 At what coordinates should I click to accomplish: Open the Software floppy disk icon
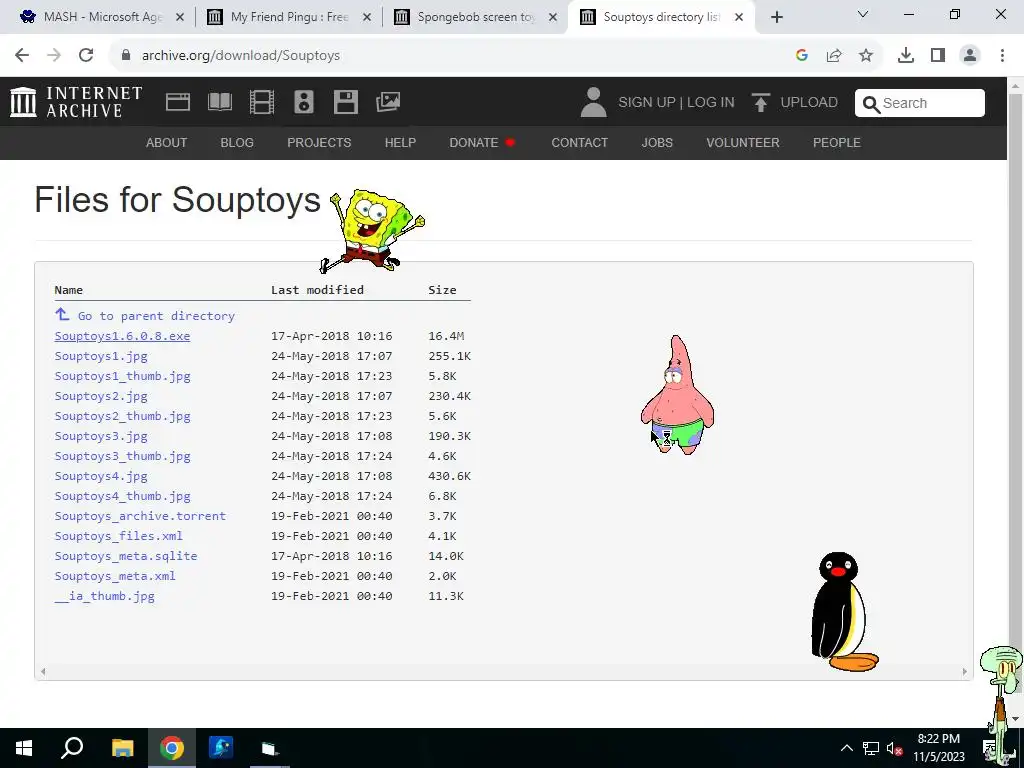[x=345, y=102]
